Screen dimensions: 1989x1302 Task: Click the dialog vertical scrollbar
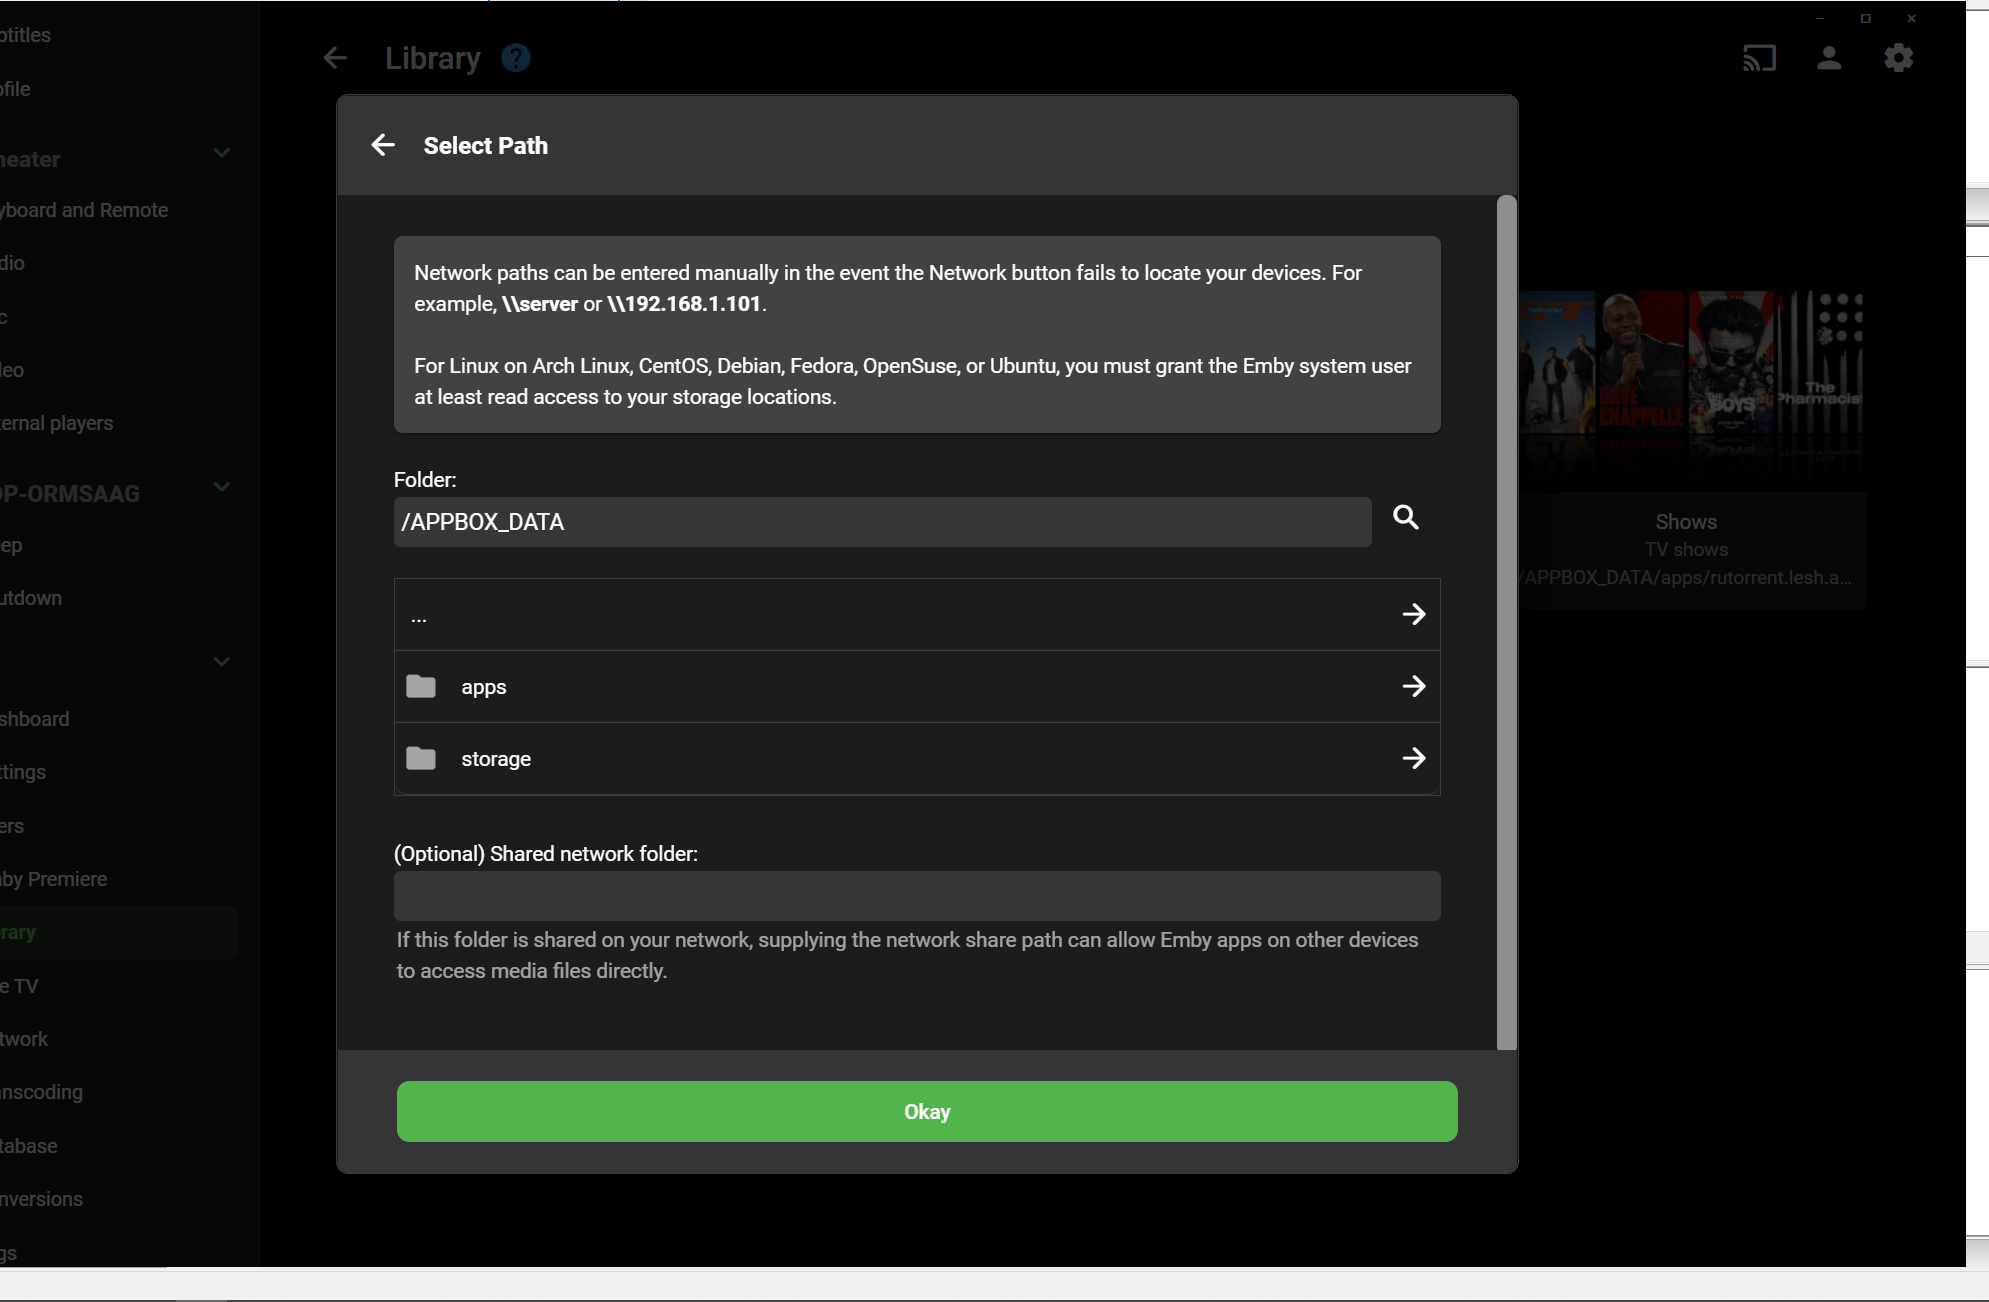coord(1506,620)
